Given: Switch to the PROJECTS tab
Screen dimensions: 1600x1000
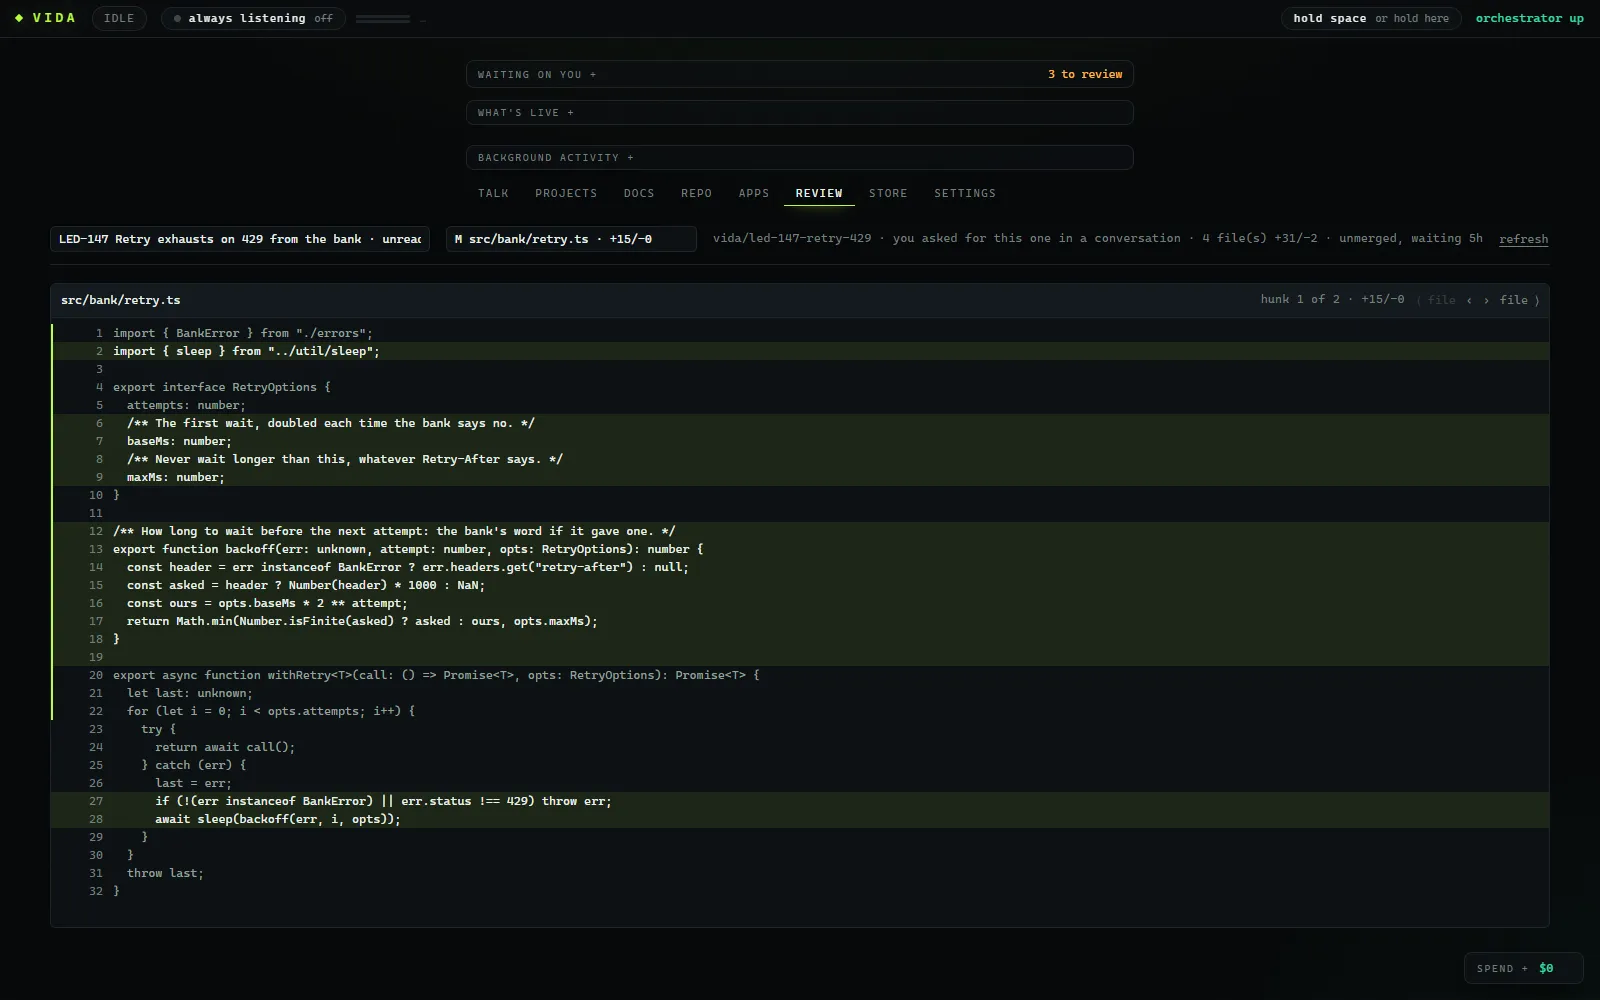Looking at the screenshot, I should [566, 193].
